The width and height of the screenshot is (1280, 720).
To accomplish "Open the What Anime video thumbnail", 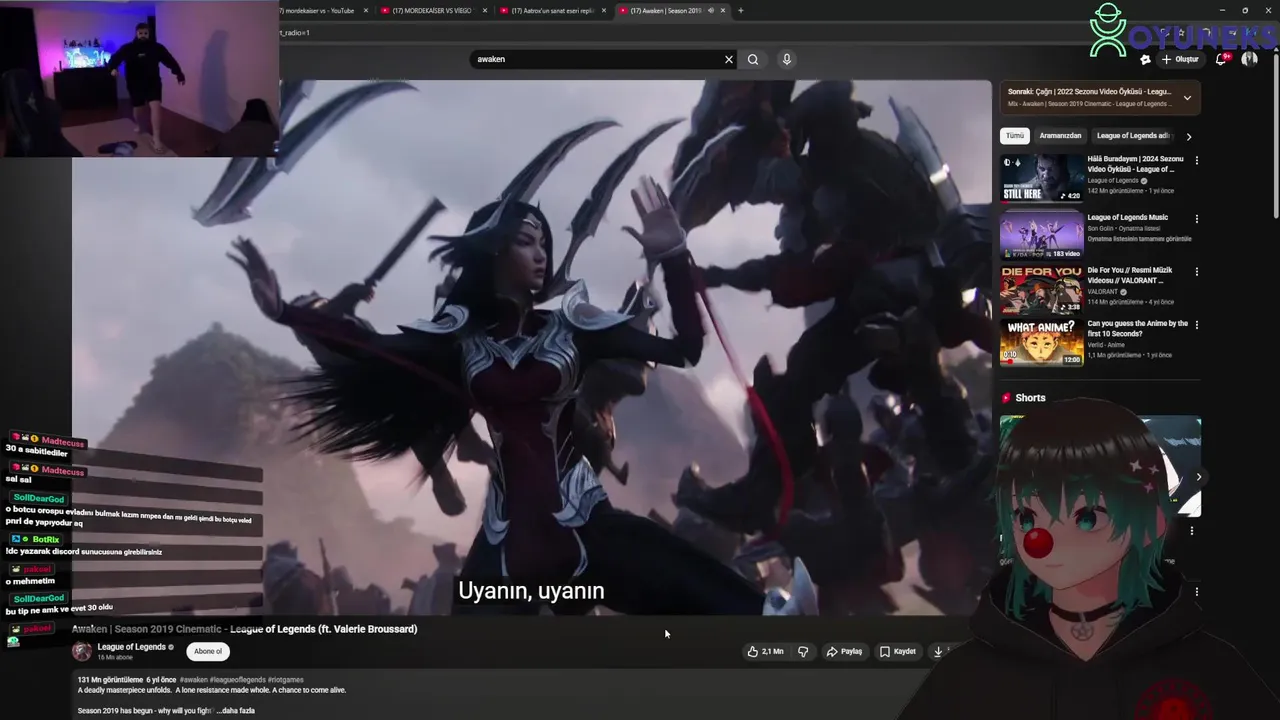I will [x=1042, y=343].
